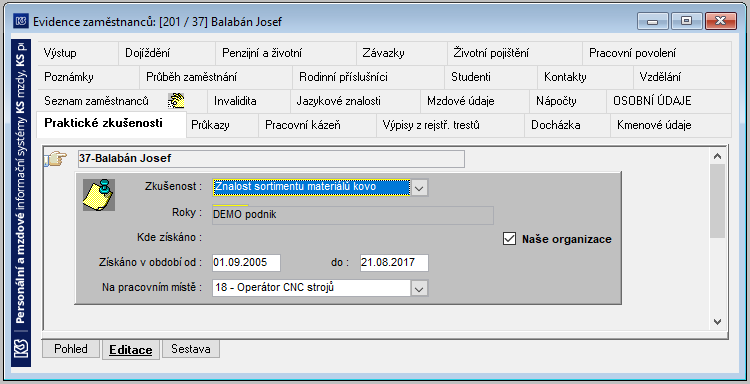The image size is (750, 384).
Task: Click the Na pracovním místě label
Action: [x=152, y=287]
